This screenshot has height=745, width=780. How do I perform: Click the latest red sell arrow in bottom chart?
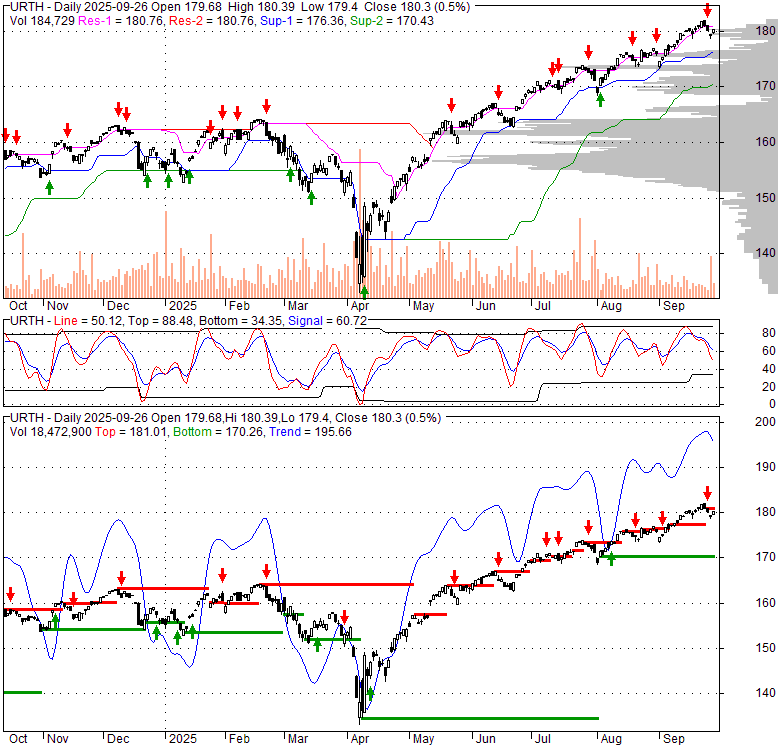click(x=707, y=493)
